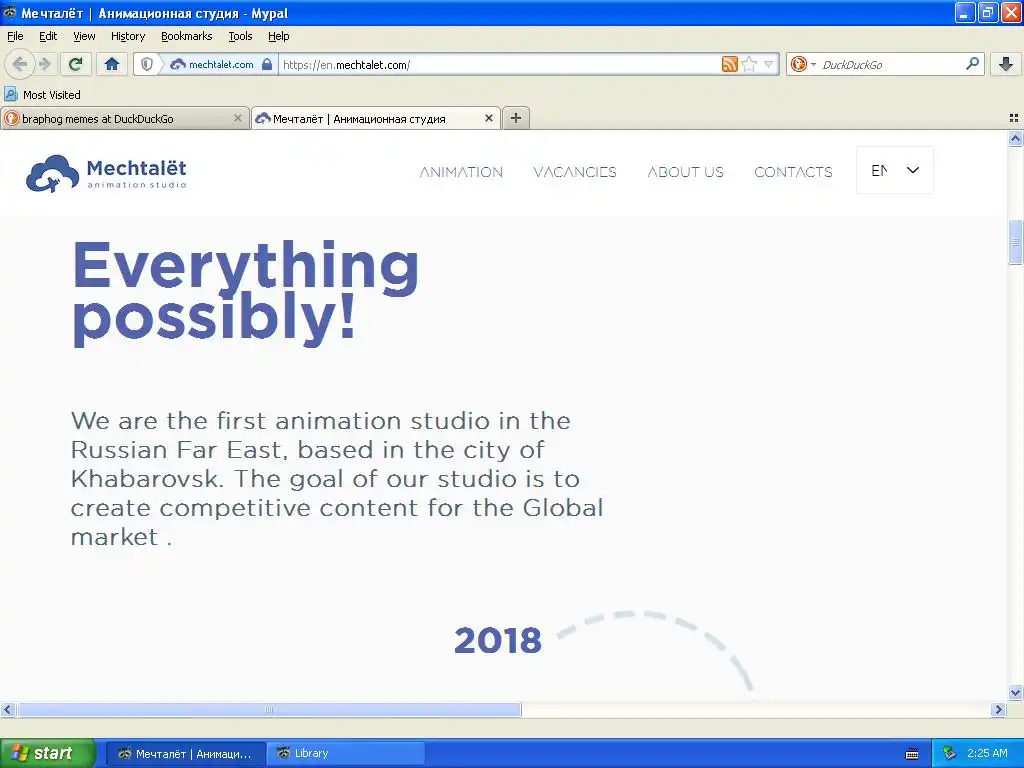1024x768 pixels.
Task: Subscribe via the RSS feed icon
Action: [729, 64]
